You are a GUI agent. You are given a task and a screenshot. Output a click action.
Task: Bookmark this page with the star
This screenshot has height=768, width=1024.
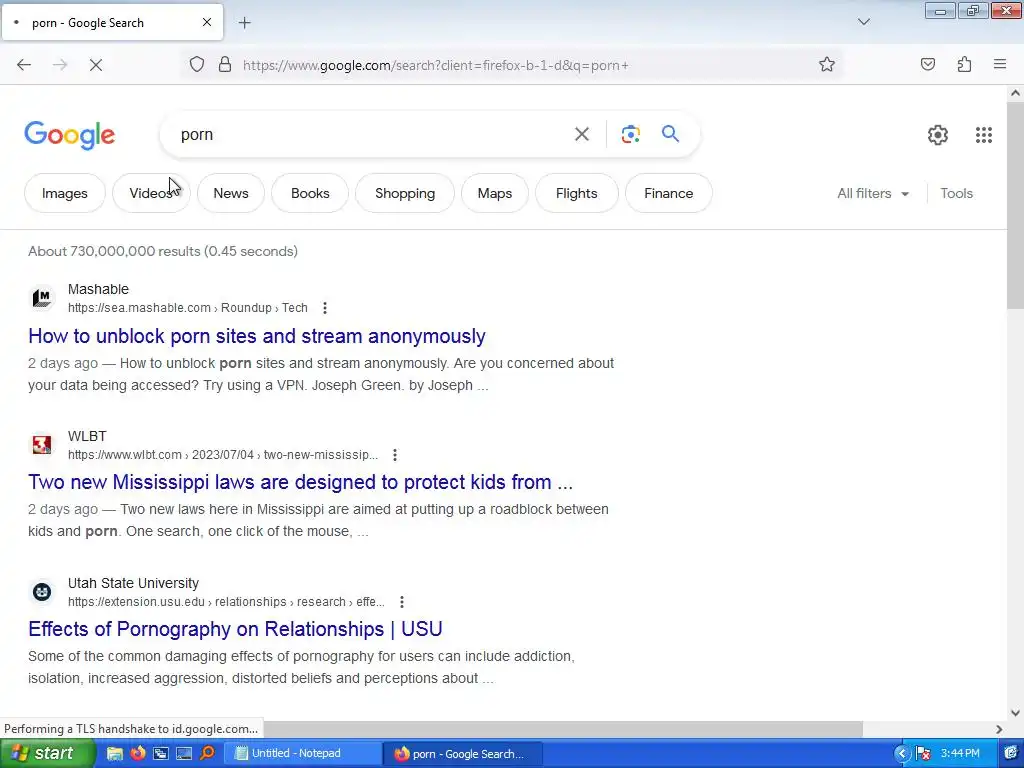pos(827,65)
